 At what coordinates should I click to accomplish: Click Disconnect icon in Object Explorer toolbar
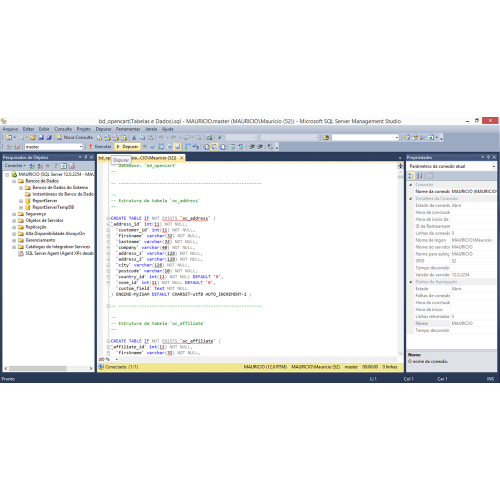click(x=40, y=166)
